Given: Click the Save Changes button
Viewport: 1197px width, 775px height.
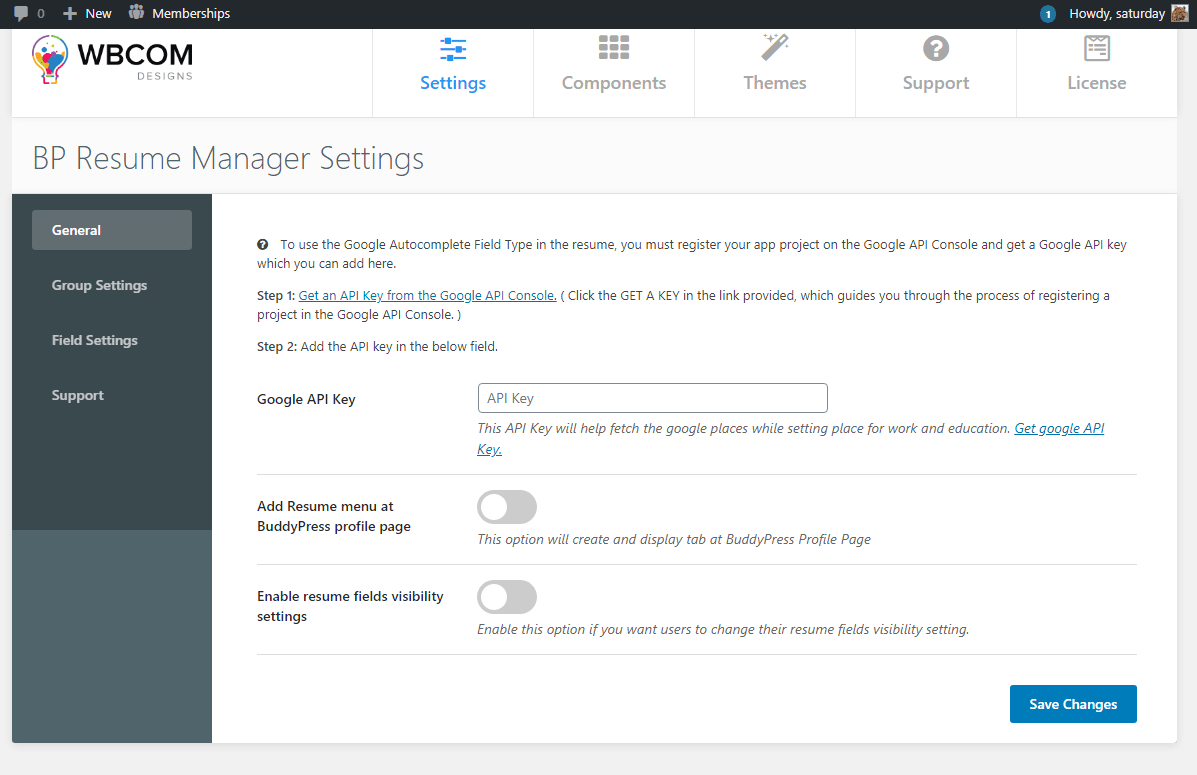Looking at the screenshot, I should pos(1073,704).
